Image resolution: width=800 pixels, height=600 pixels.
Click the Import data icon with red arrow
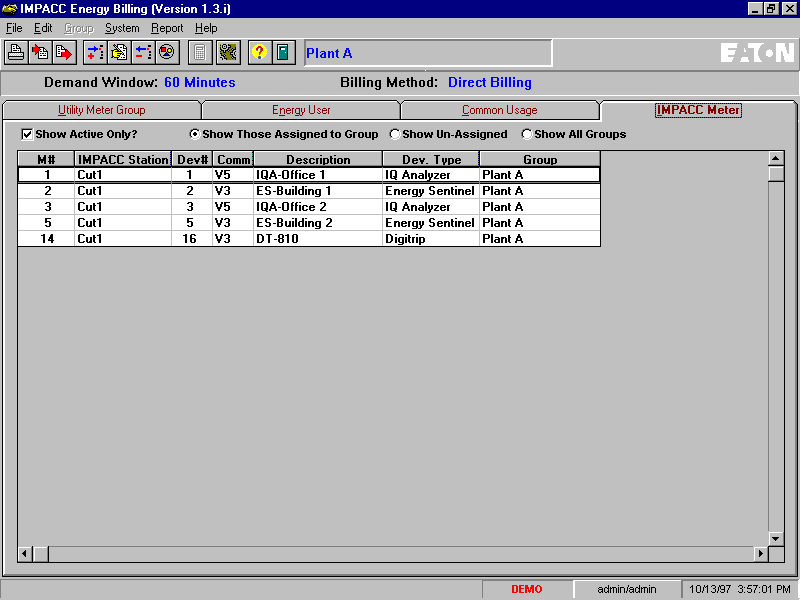(40, 53)
